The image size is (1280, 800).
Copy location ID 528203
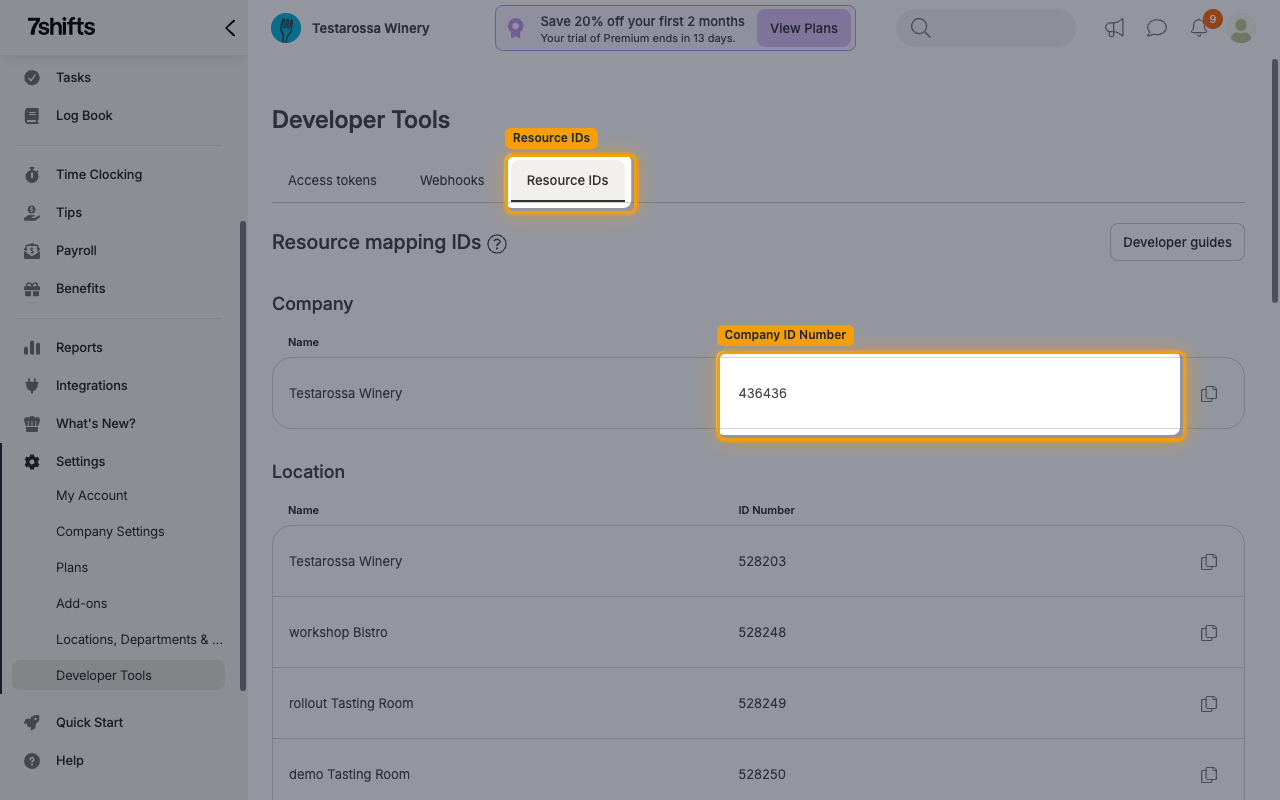pos(1209,561)
